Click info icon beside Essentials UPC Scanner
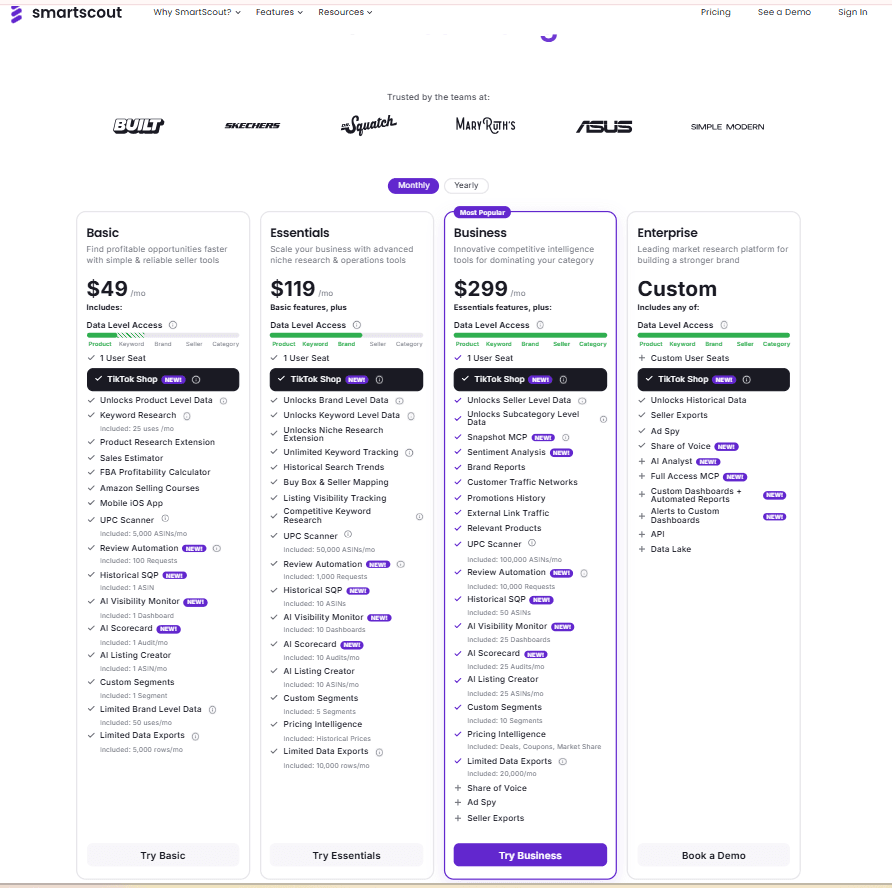The image size is (892, 888). pyautogui.click(x=348, y=534)
